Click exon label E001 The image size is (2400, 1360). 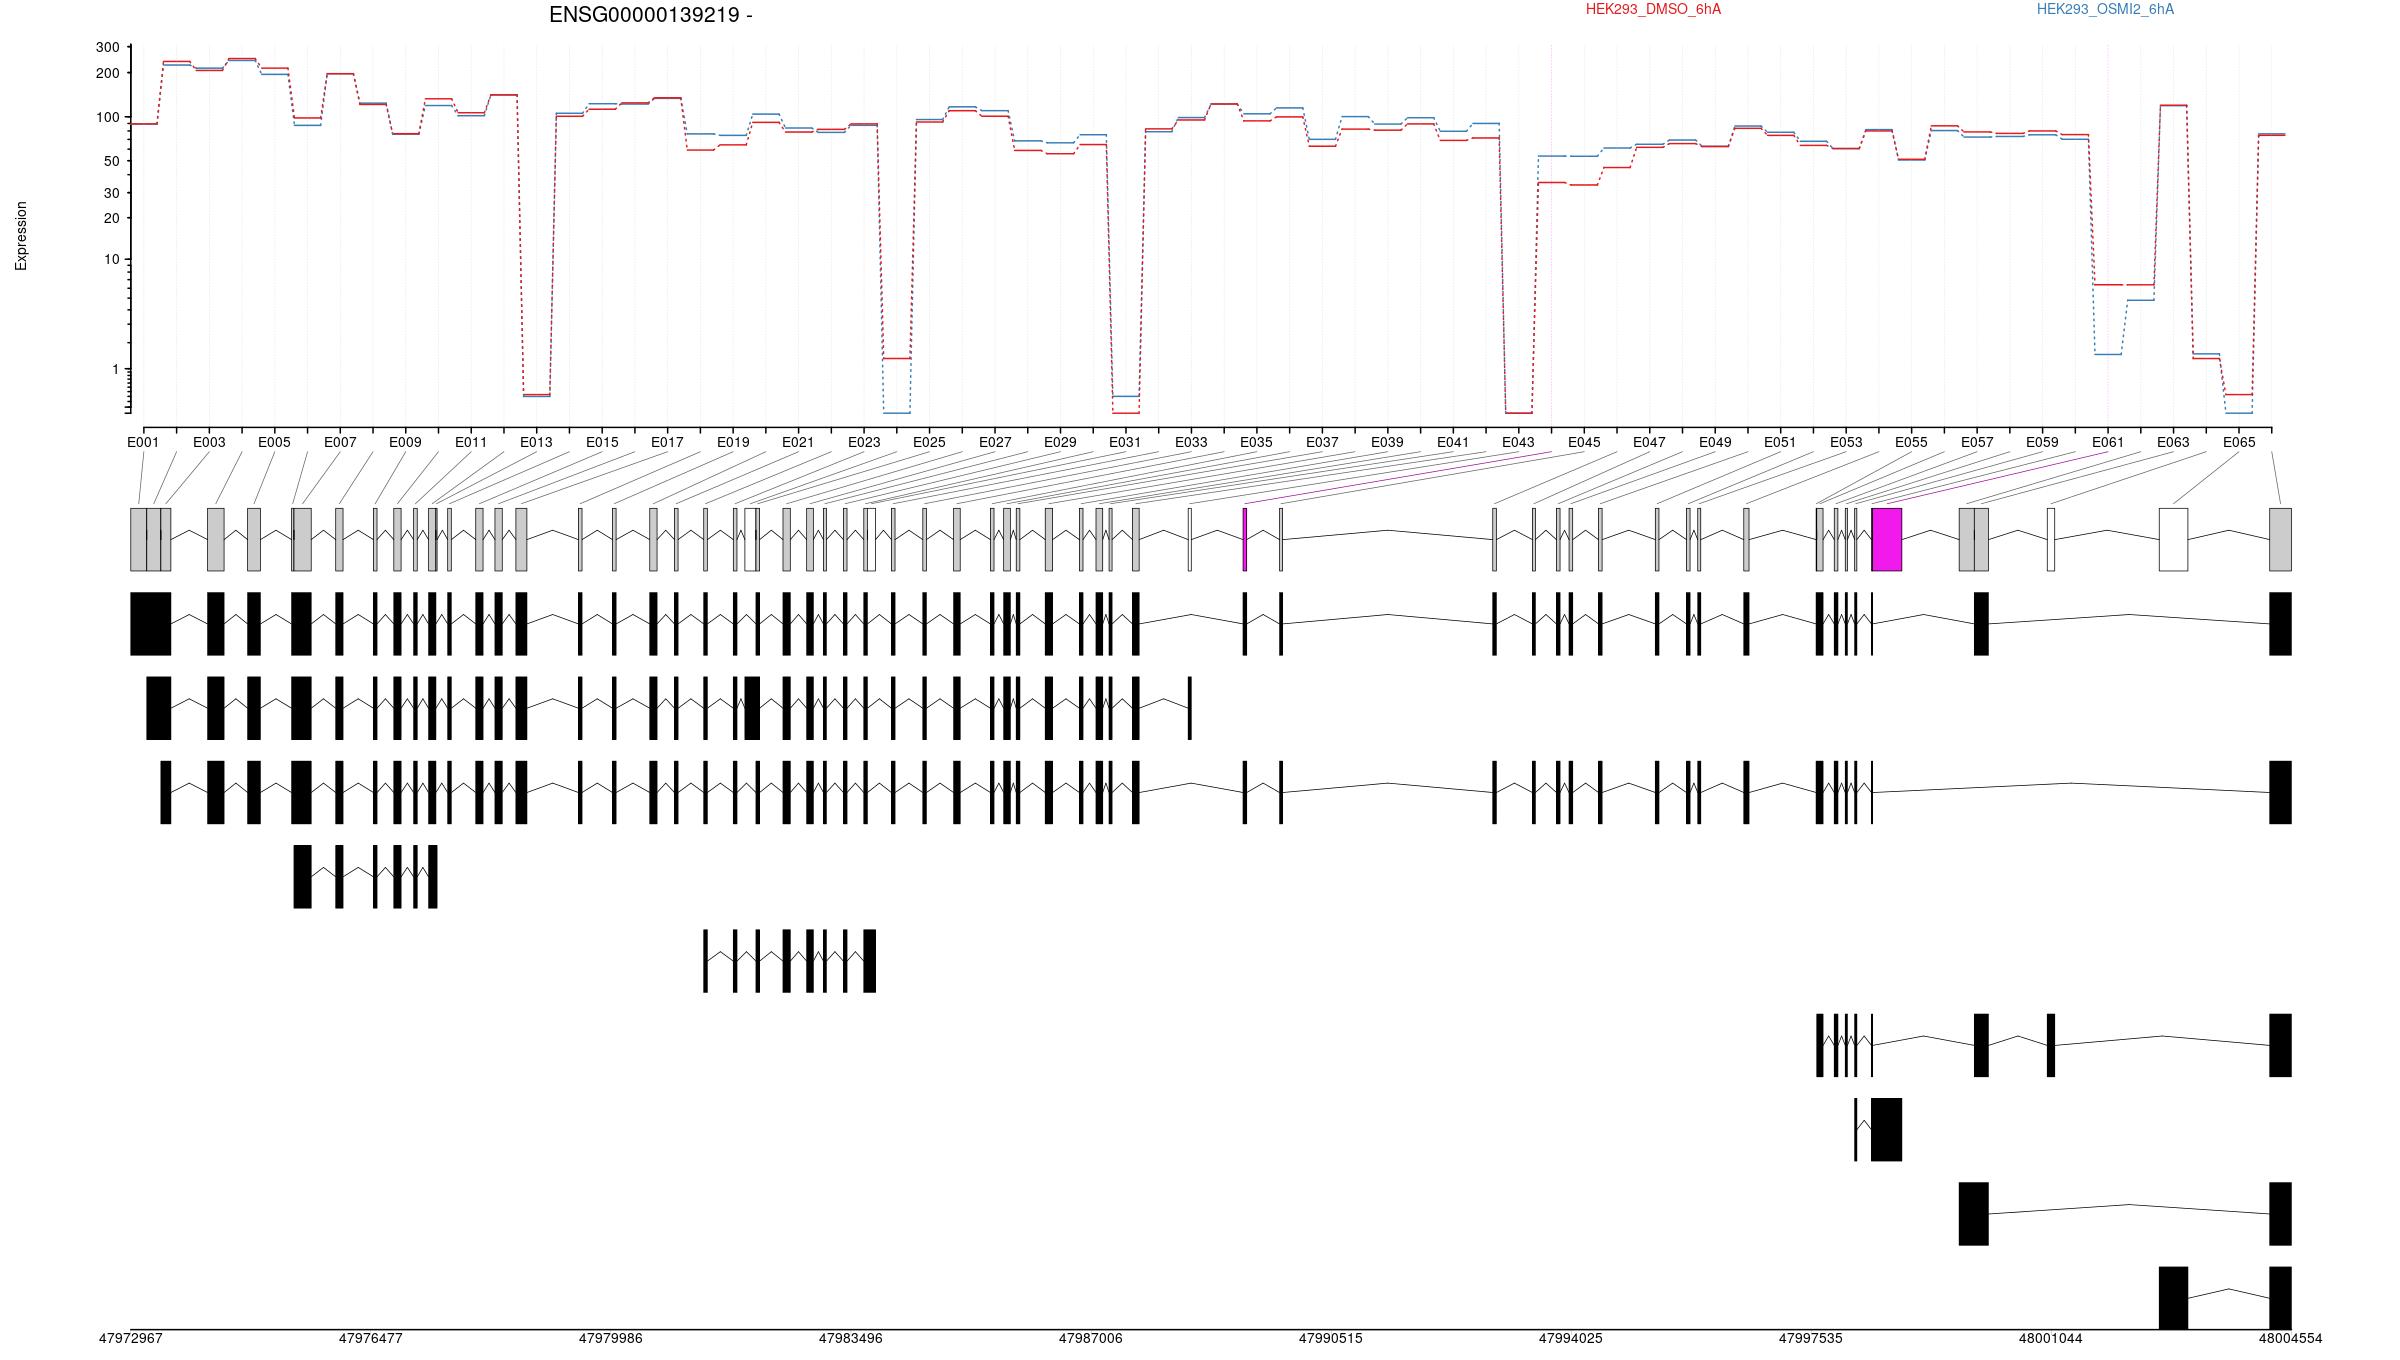coord(143,442)
